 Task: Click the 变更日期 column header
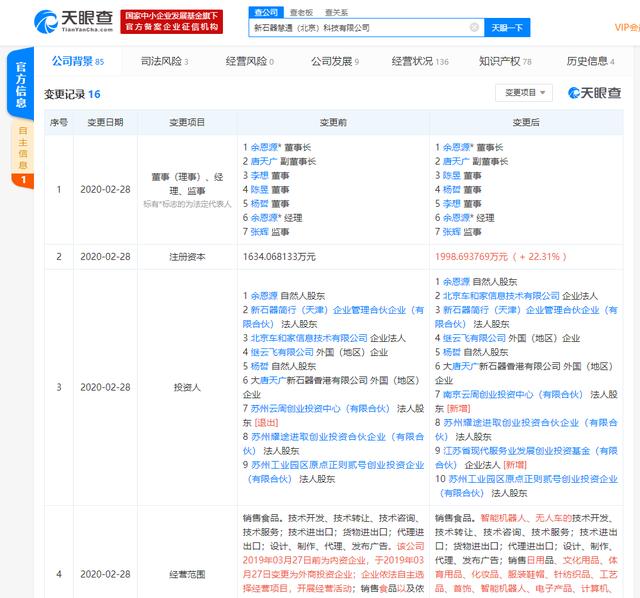pyautogui.click(x=105, y=122)
